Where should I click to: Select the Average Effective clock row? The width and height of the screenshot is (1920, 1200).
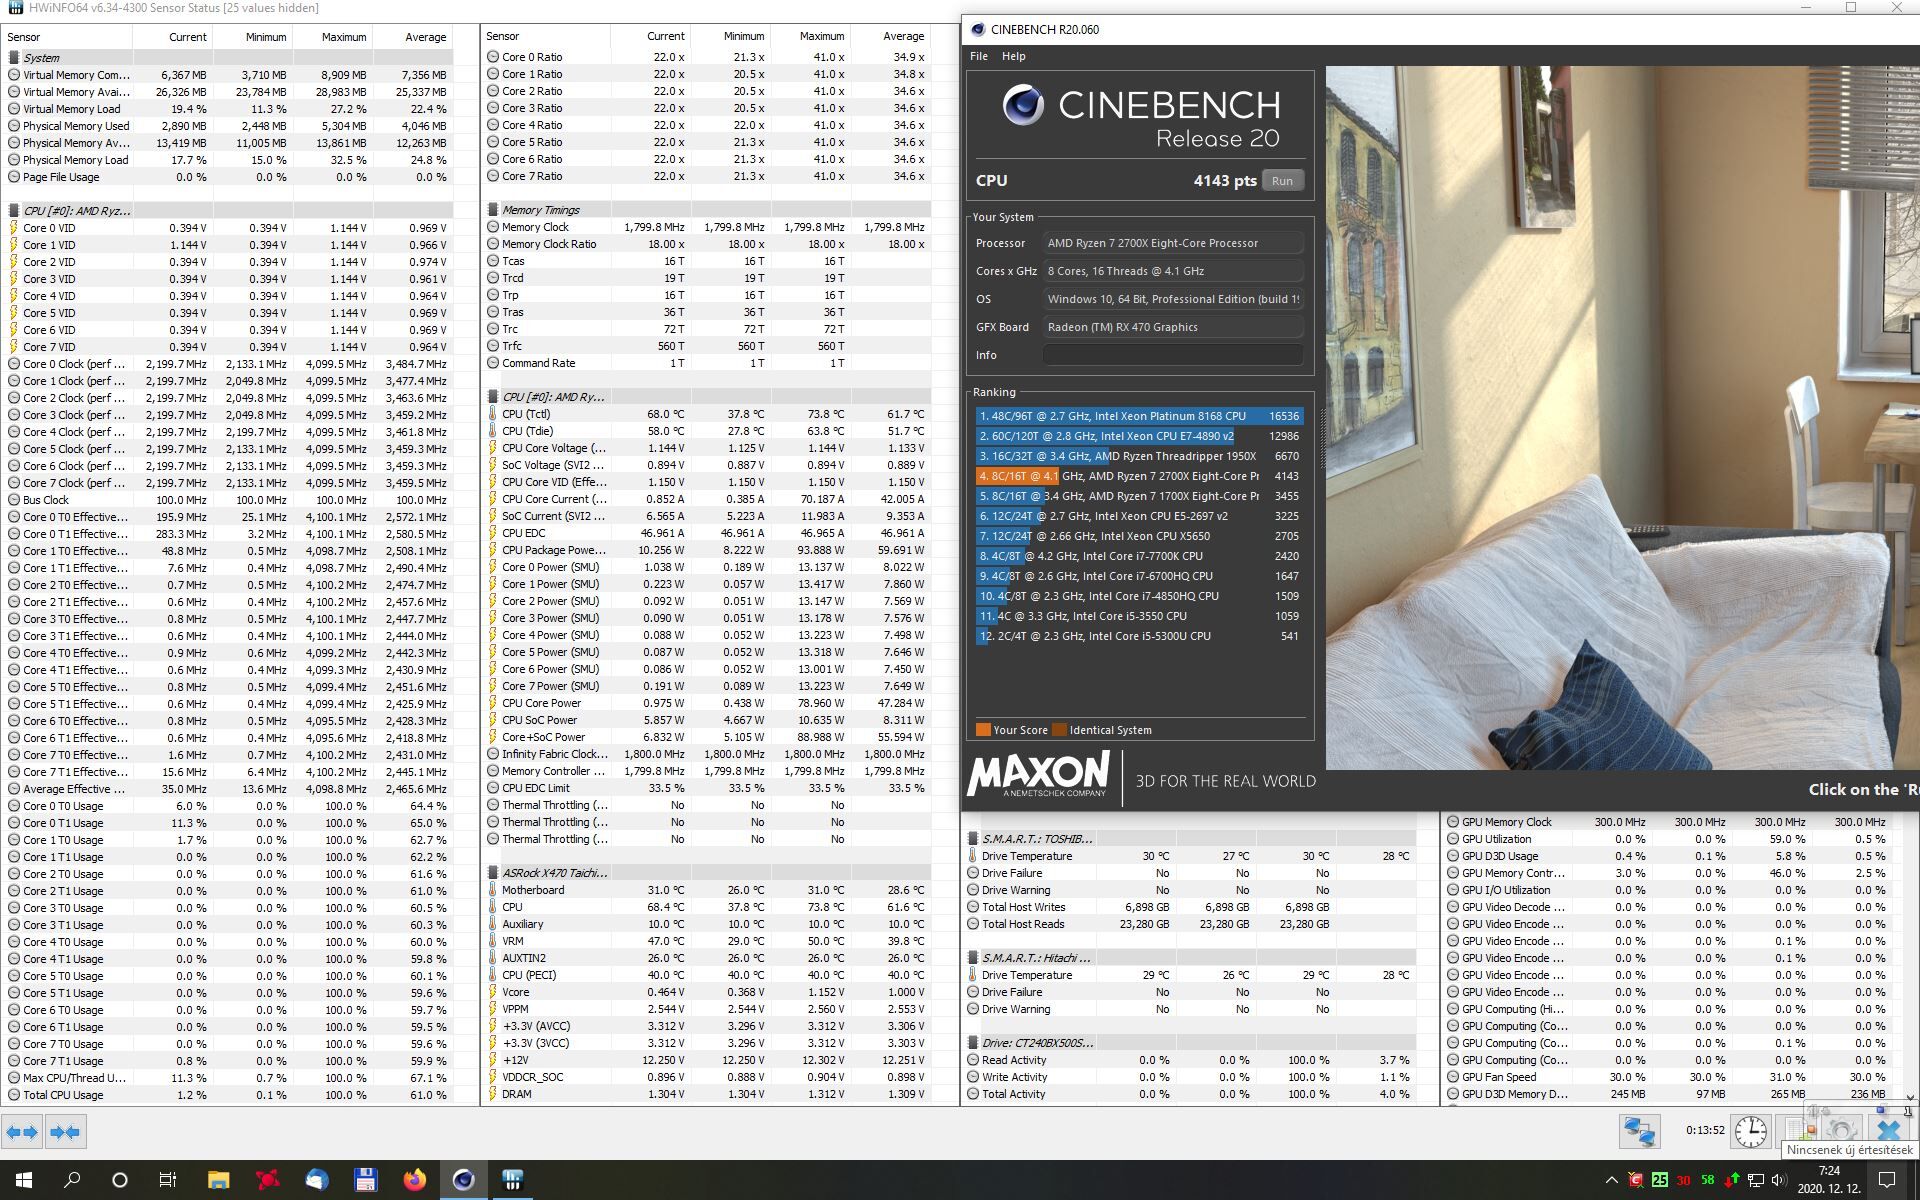(x=228, y=789)
